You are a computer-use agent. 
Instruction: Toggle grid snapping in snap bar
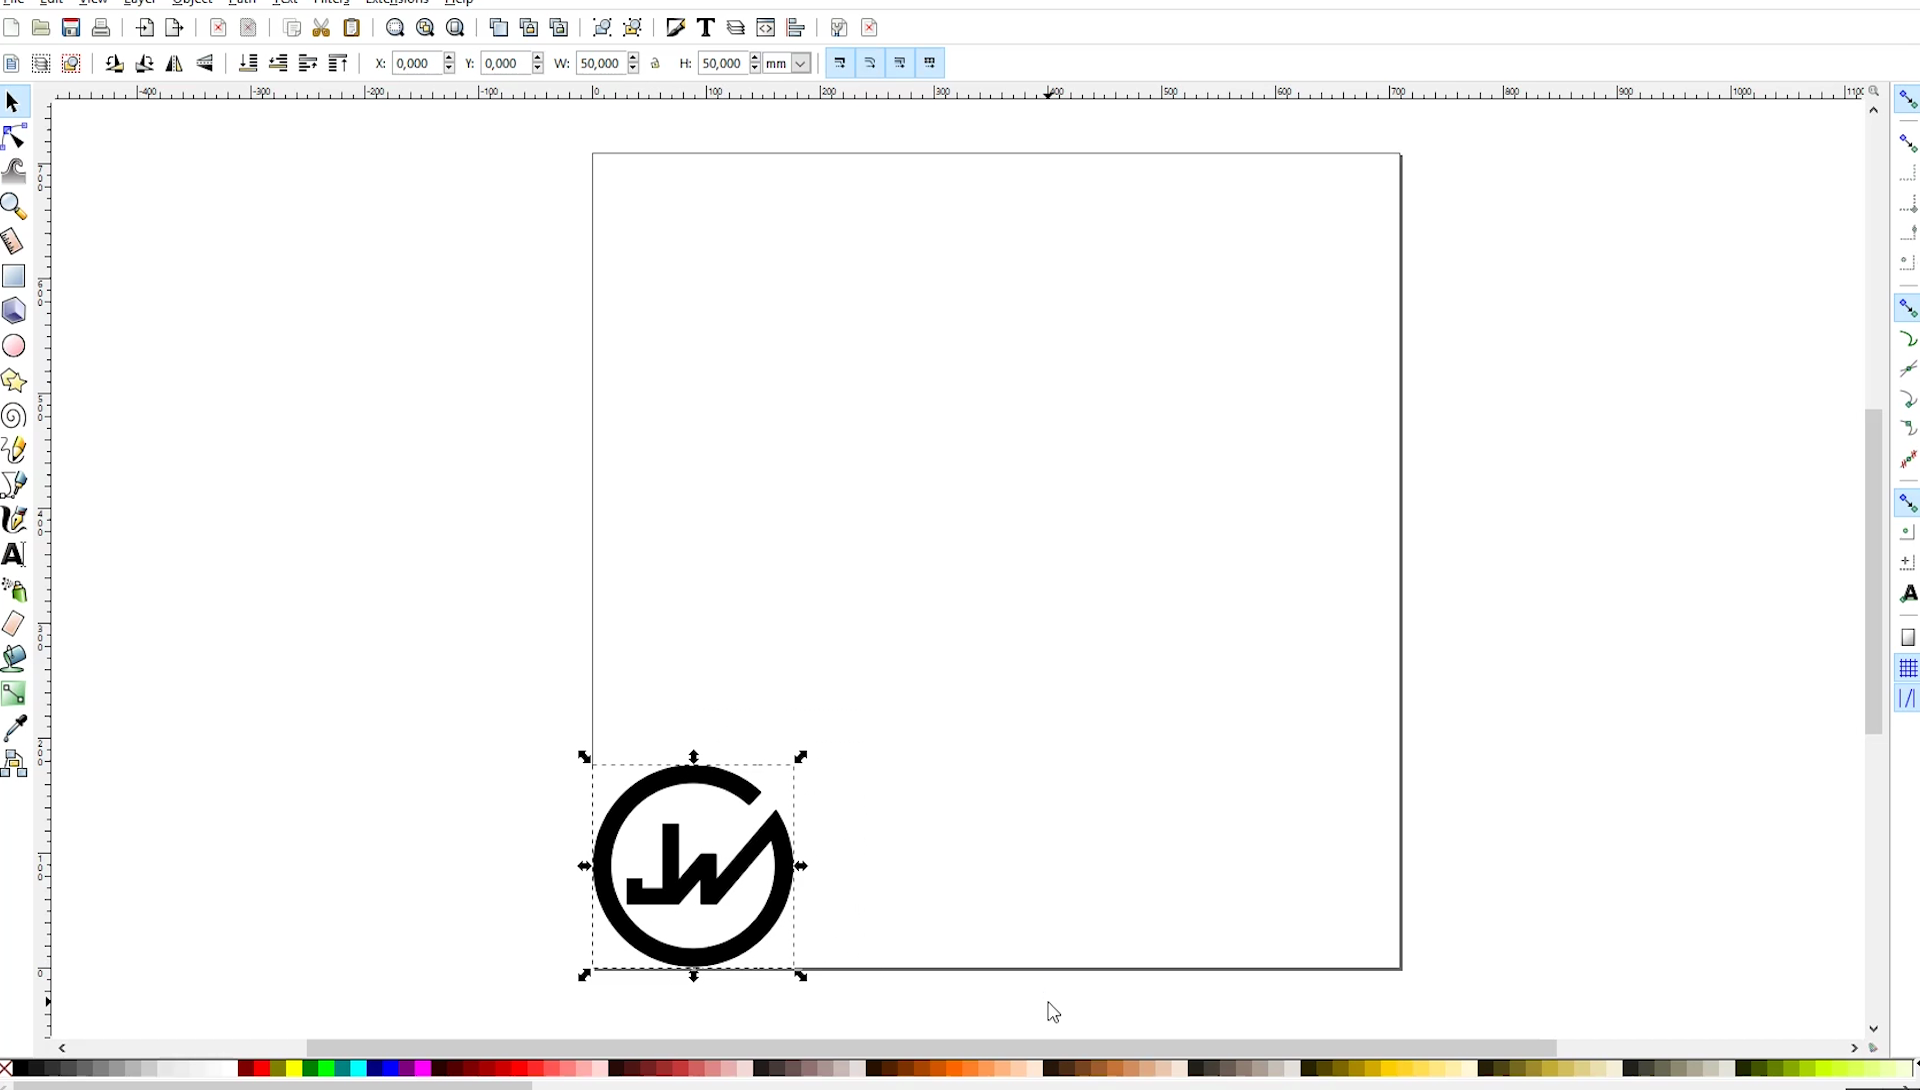point(1908,668)
